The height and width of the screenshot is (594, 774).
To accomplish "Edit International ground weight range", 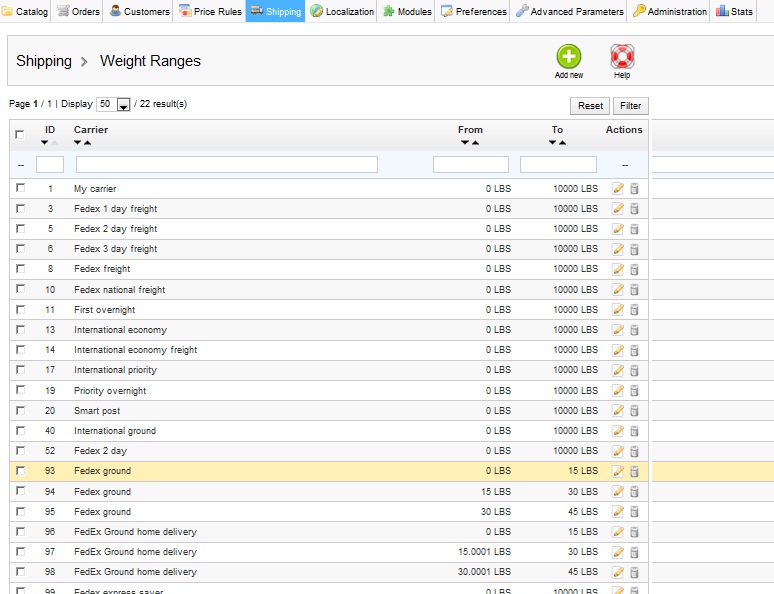I will point(618,431).
